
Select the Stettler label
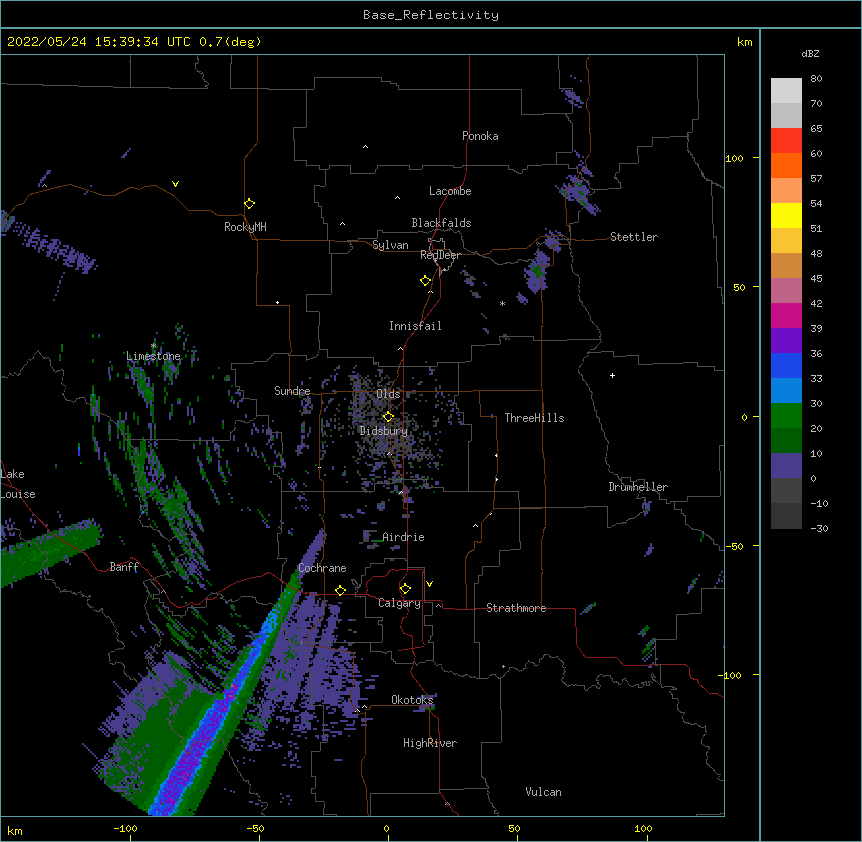(x=634, y=237)
